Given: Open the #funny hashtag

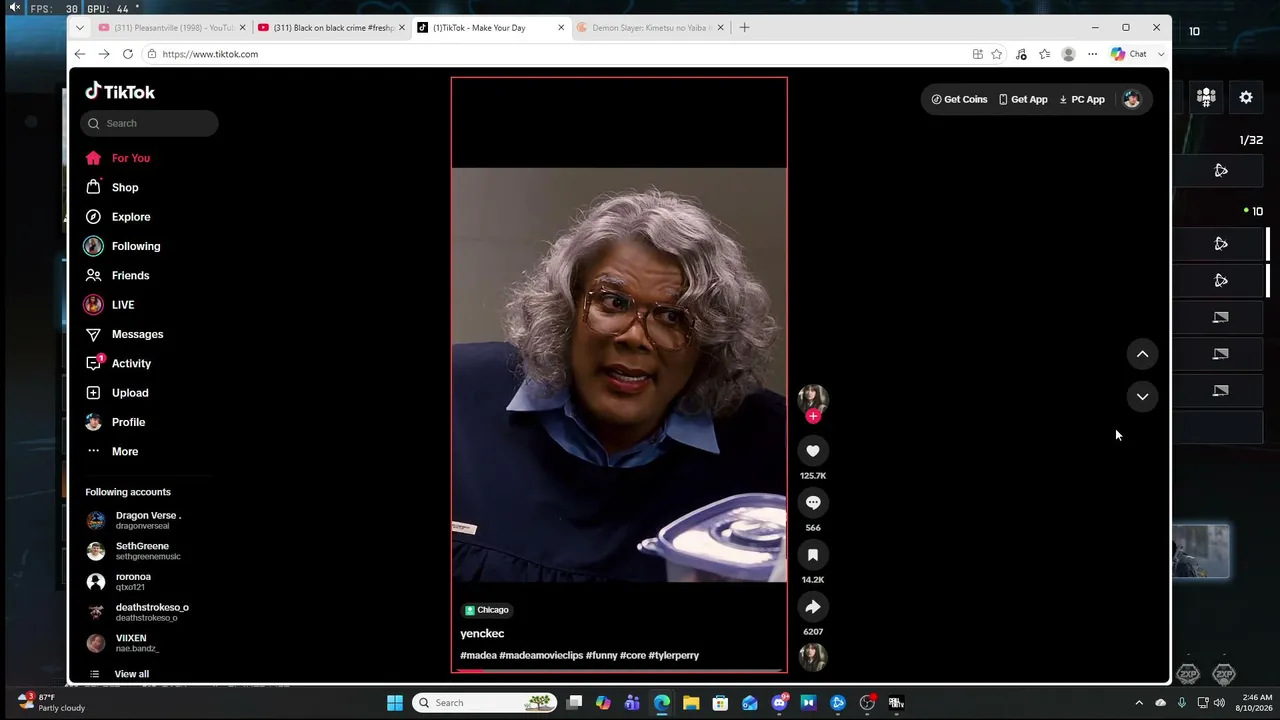Looking at the screenshot, I should pyautogui.click(x=601, y=656).
